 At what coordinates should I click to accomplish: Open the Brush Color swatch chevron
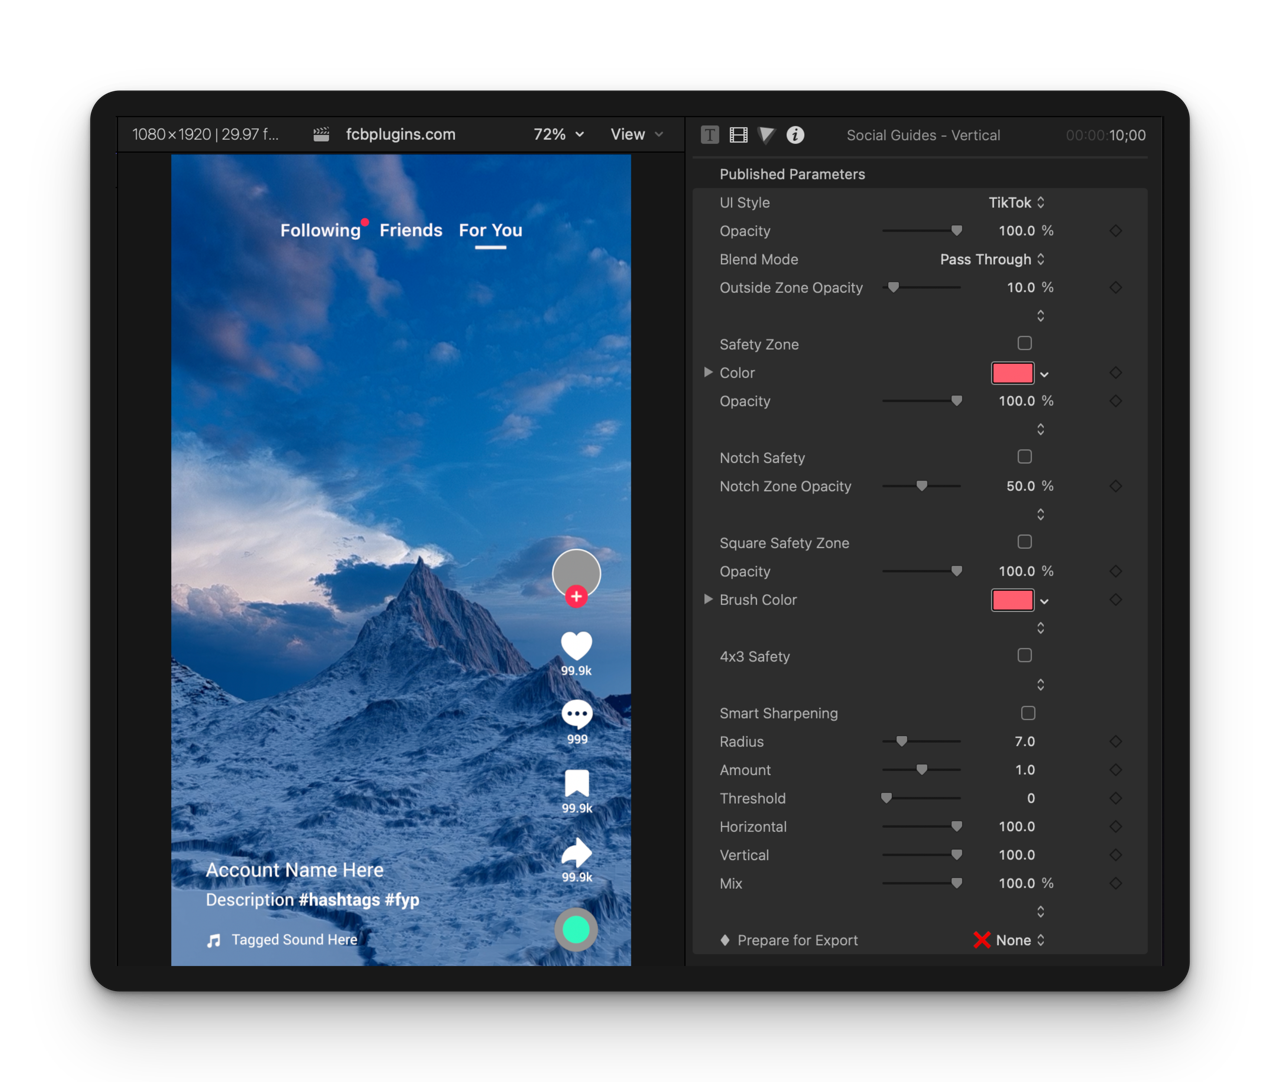click(1044, 601)
